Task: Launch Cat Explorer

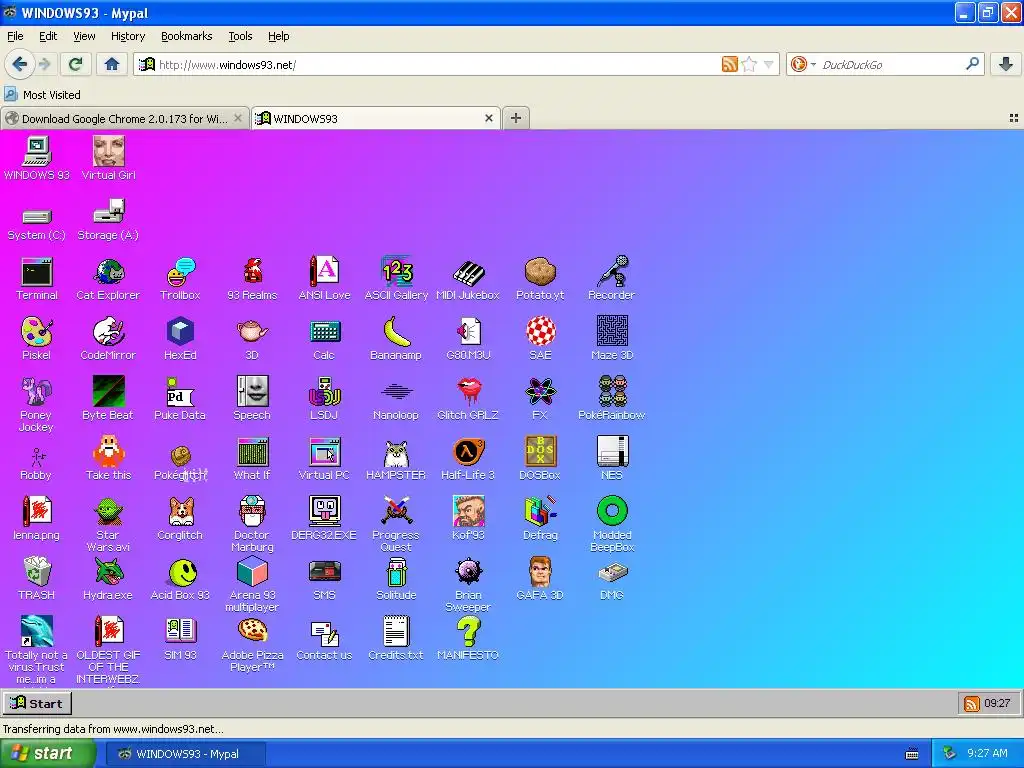Action: (x=108, y=279)
